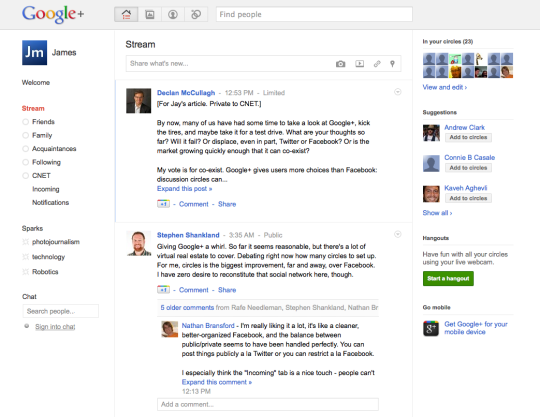The height and width of the screenshot is (417, 540).
Task: Add a photo with camera icon
Action: click(x=341, y=64)
